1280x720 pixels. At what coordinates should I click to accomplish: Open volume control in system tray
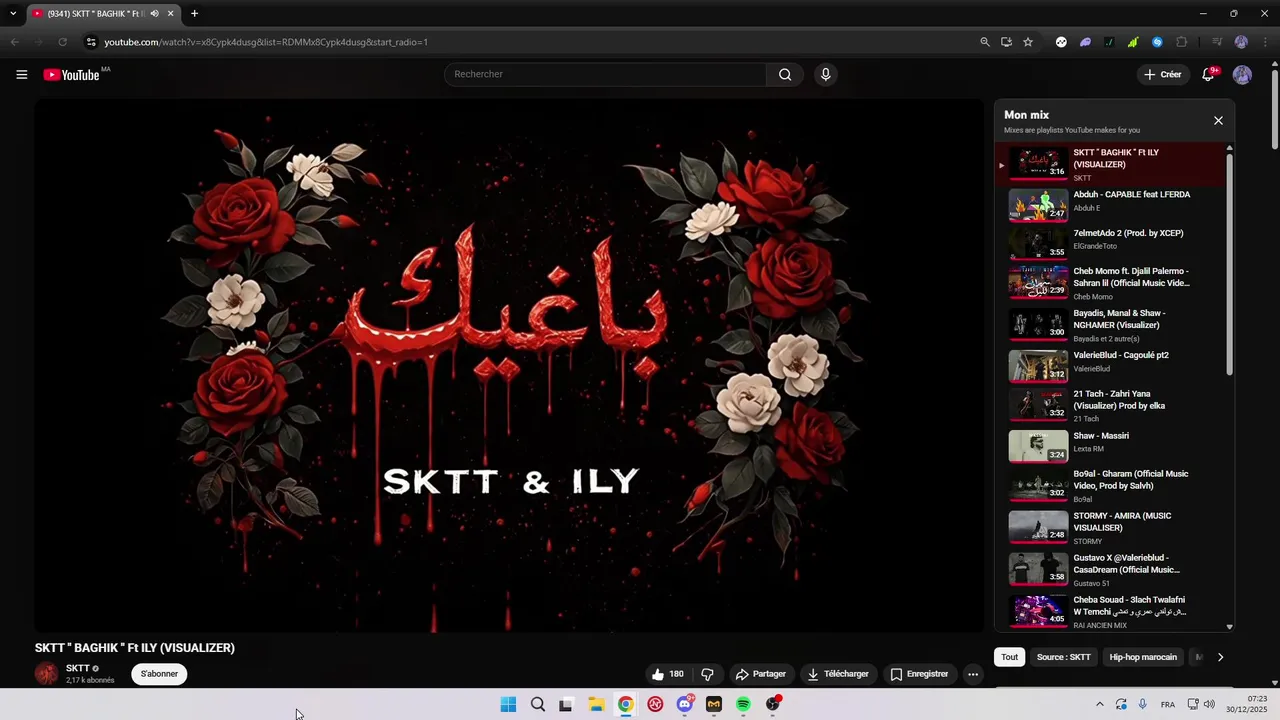[x=1209, y=704]
